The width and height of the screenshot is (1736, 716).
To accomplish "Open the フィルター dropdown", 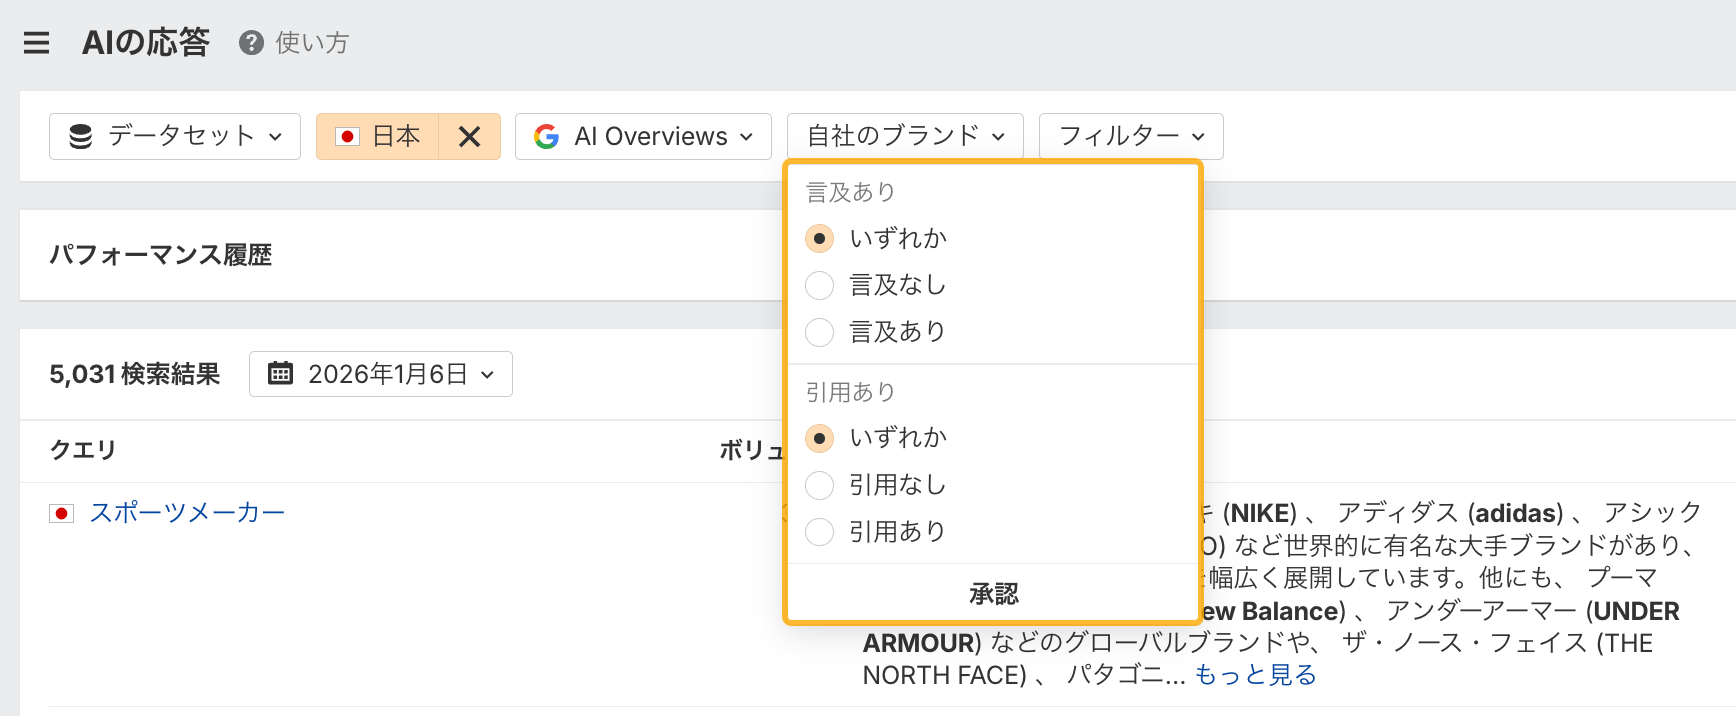I will pos(1130,136).
